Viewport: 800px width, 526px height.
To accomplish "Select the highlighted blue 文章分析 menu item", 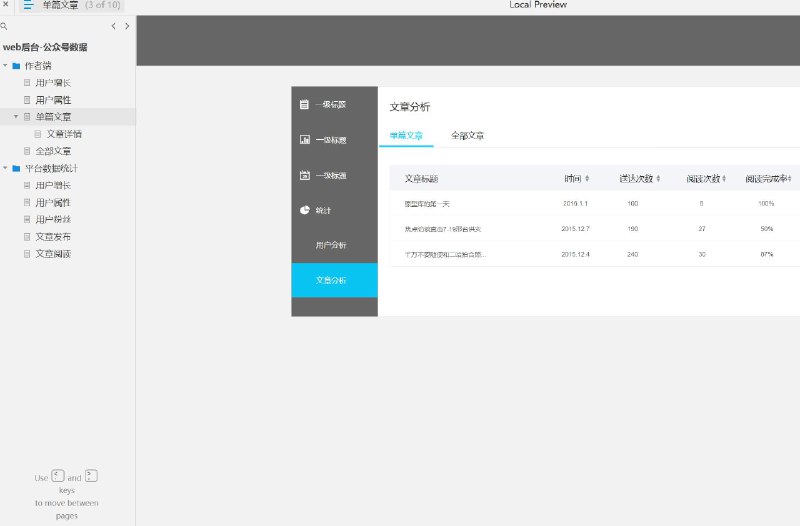I will 334,280.
